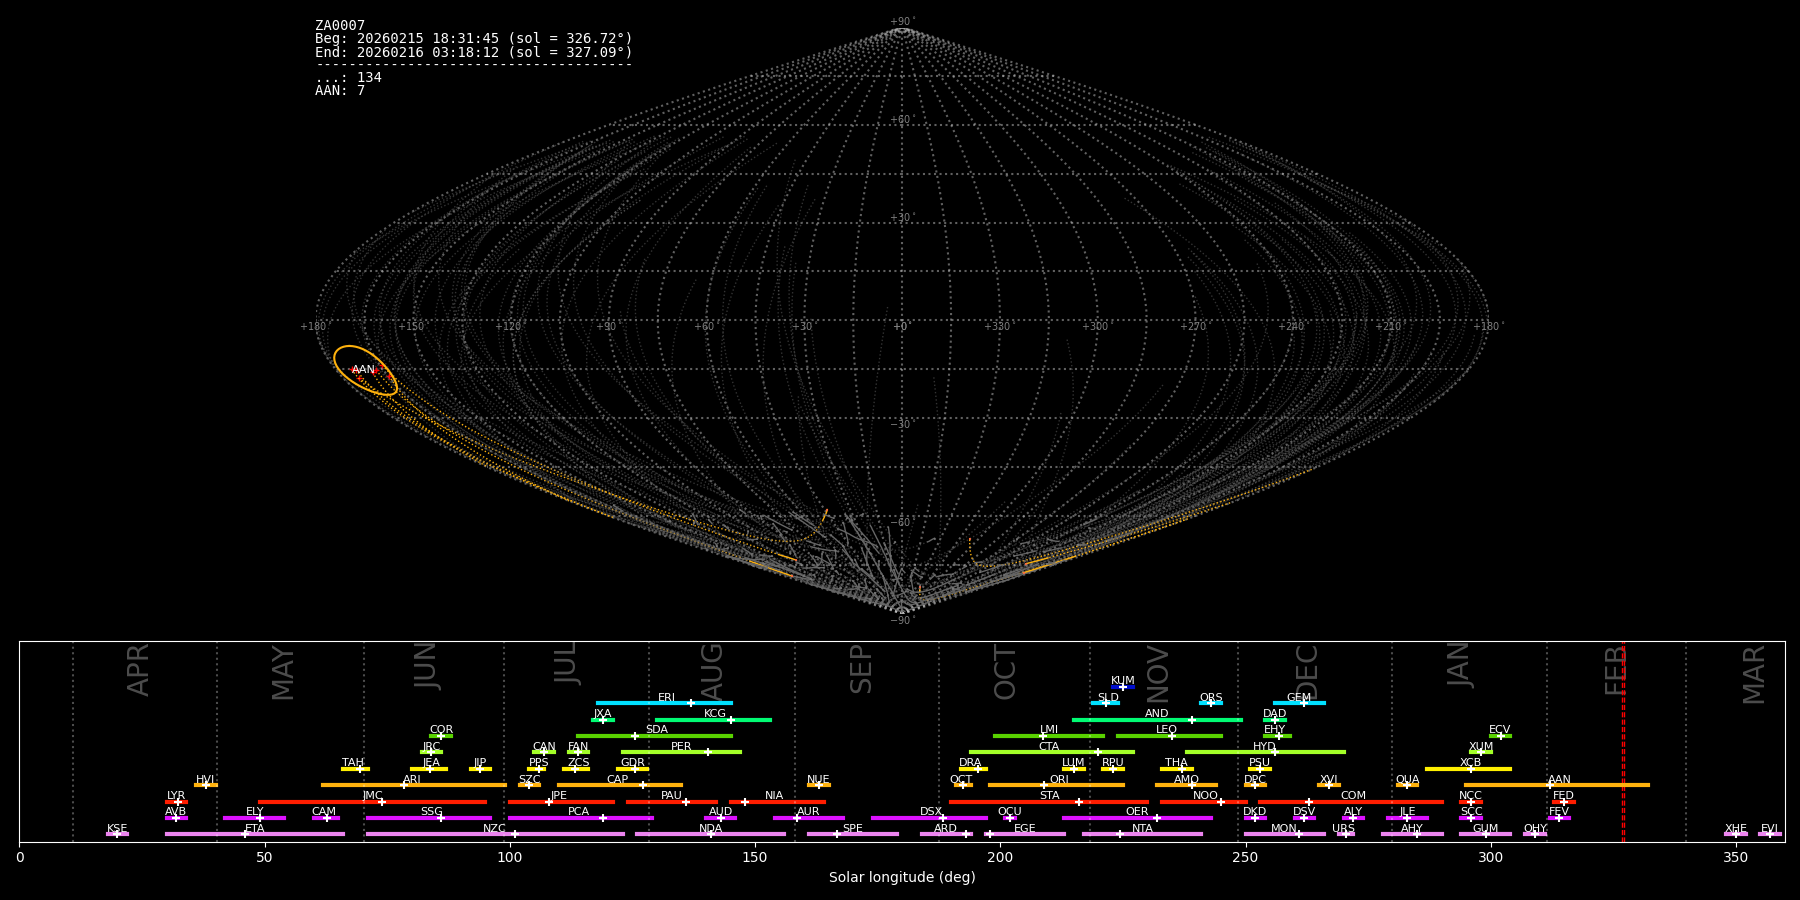Click the 'AAN: 7' count line in header
Image resolution: width=1800 pixels, height=900 pixels.
pos(340,91)
